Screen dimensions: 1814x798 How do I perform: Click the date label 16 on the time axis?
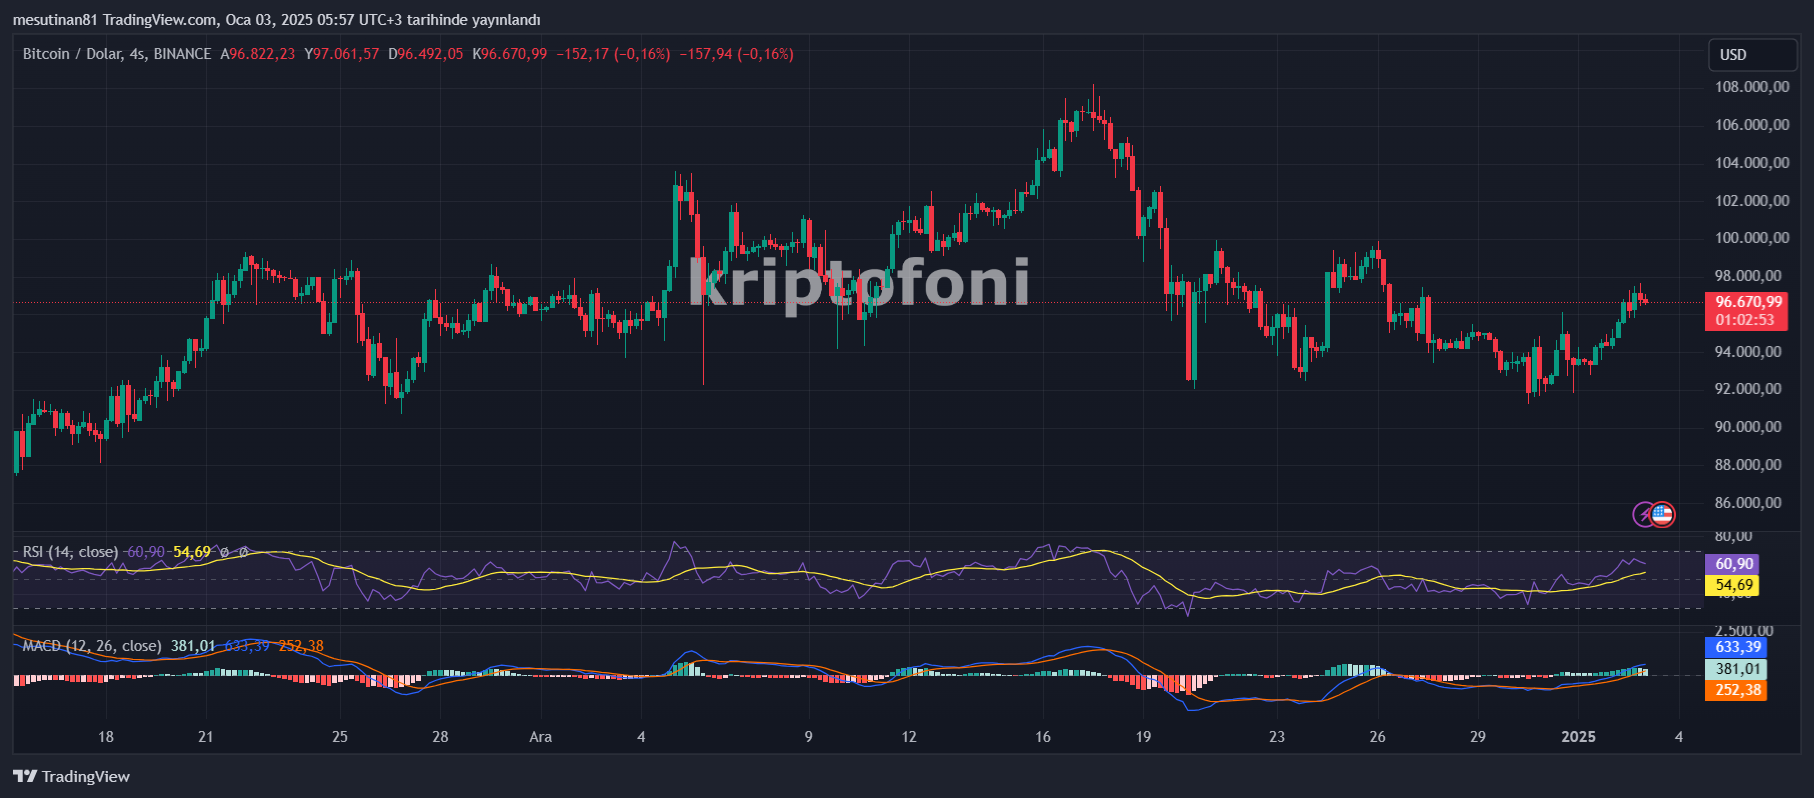pyautogui.click(x=1043, y=737)
